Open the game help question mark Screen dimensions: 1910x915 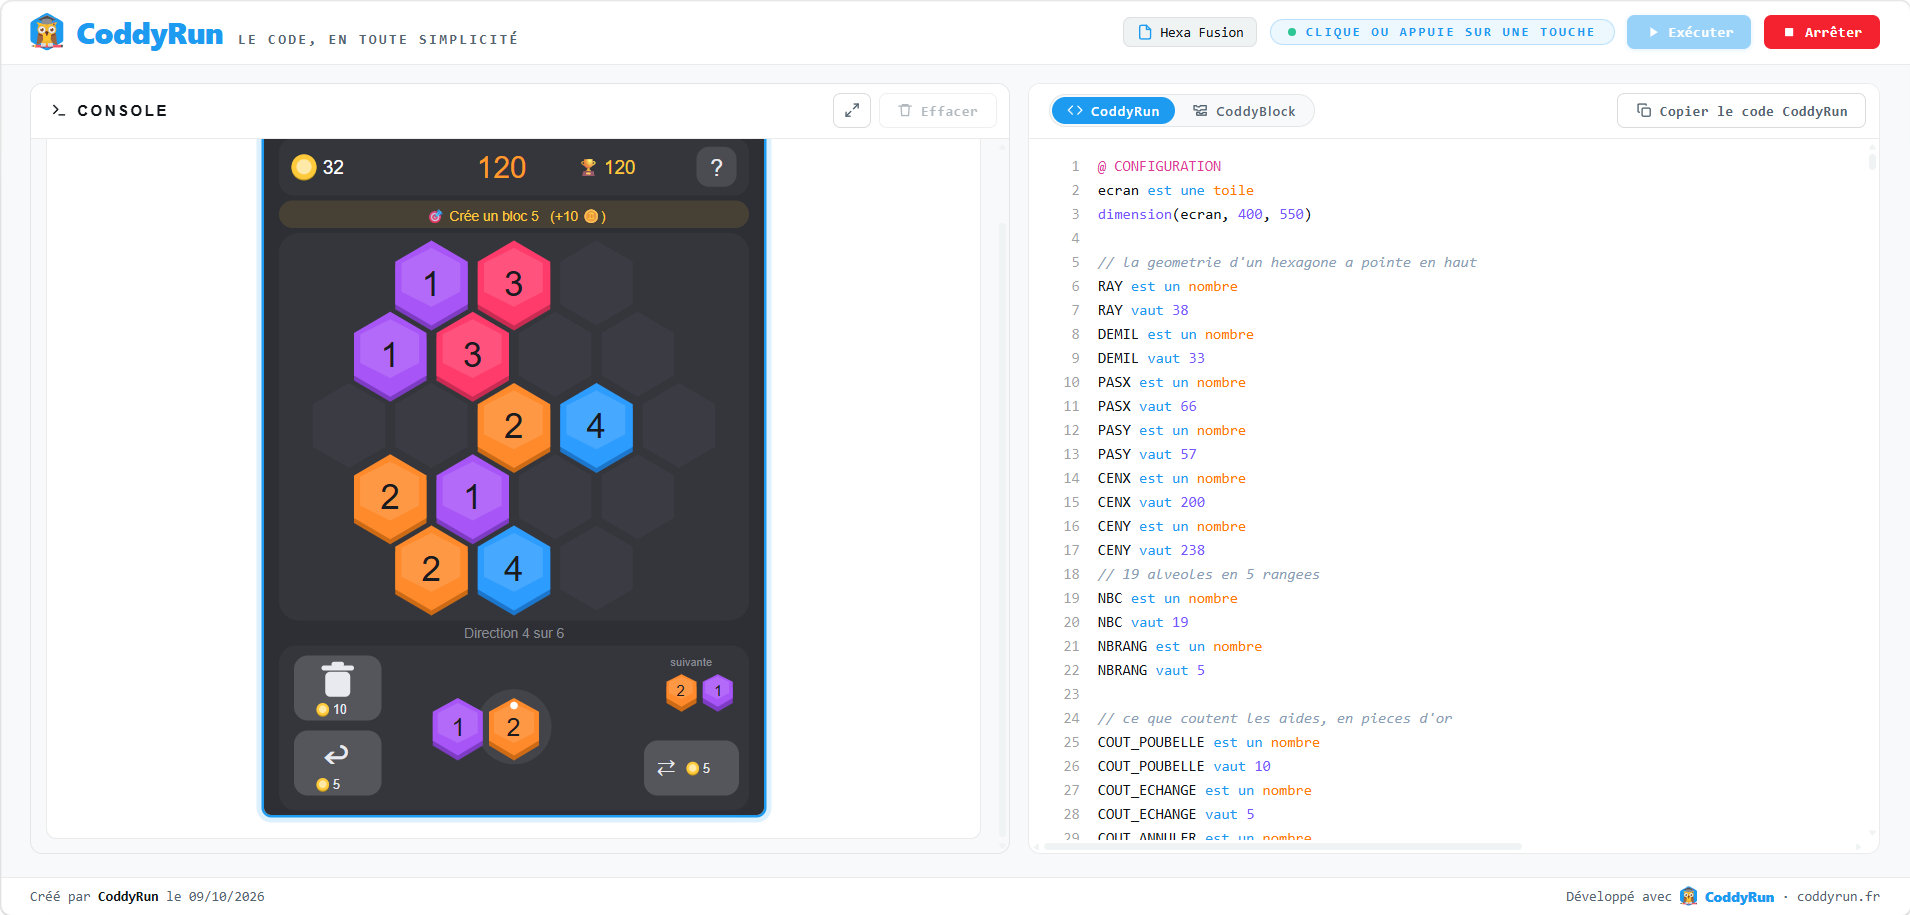[716, 167]
